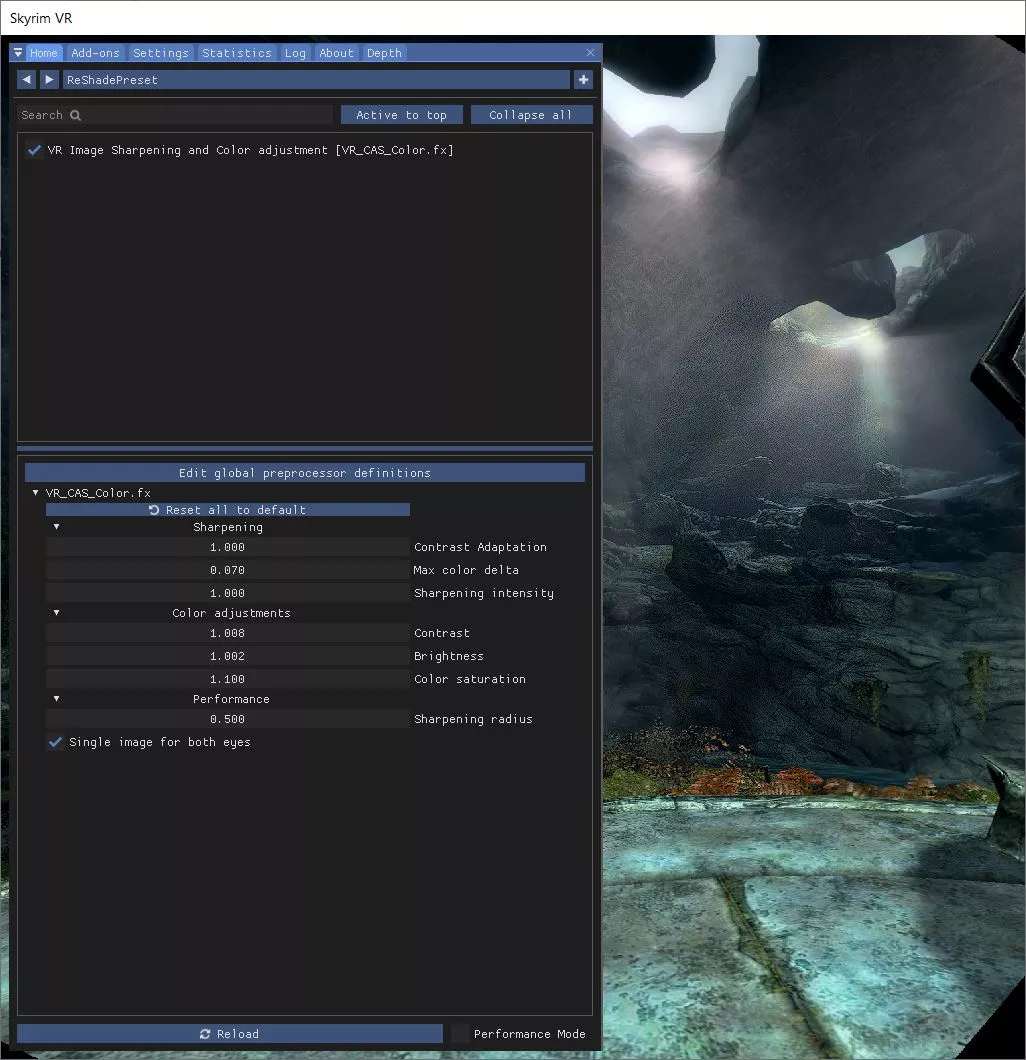1026x1060 pixels.
Task: Open the ReShade window collapse triangle menu
Action: [18, 53]
